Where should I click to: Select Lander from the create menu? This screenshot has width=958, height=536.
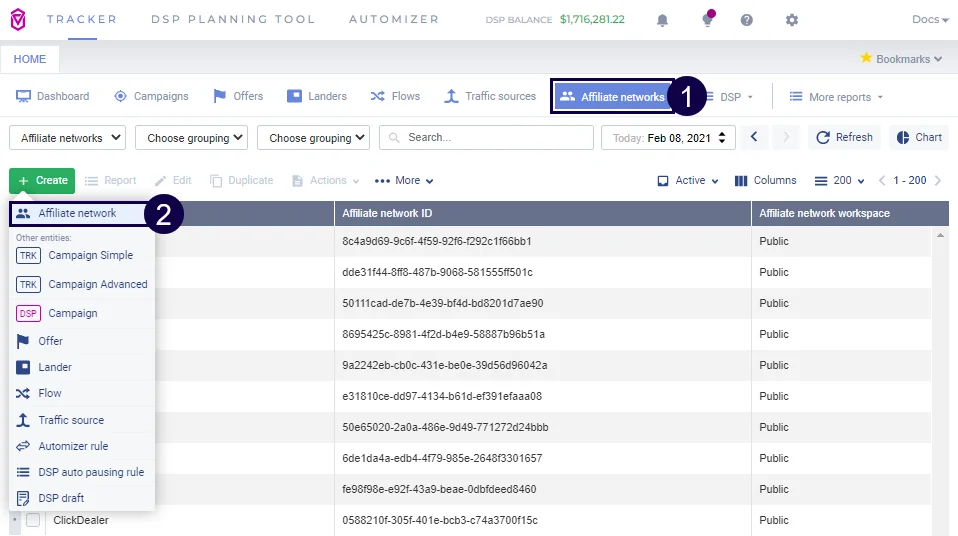click(x=55, y=367)
